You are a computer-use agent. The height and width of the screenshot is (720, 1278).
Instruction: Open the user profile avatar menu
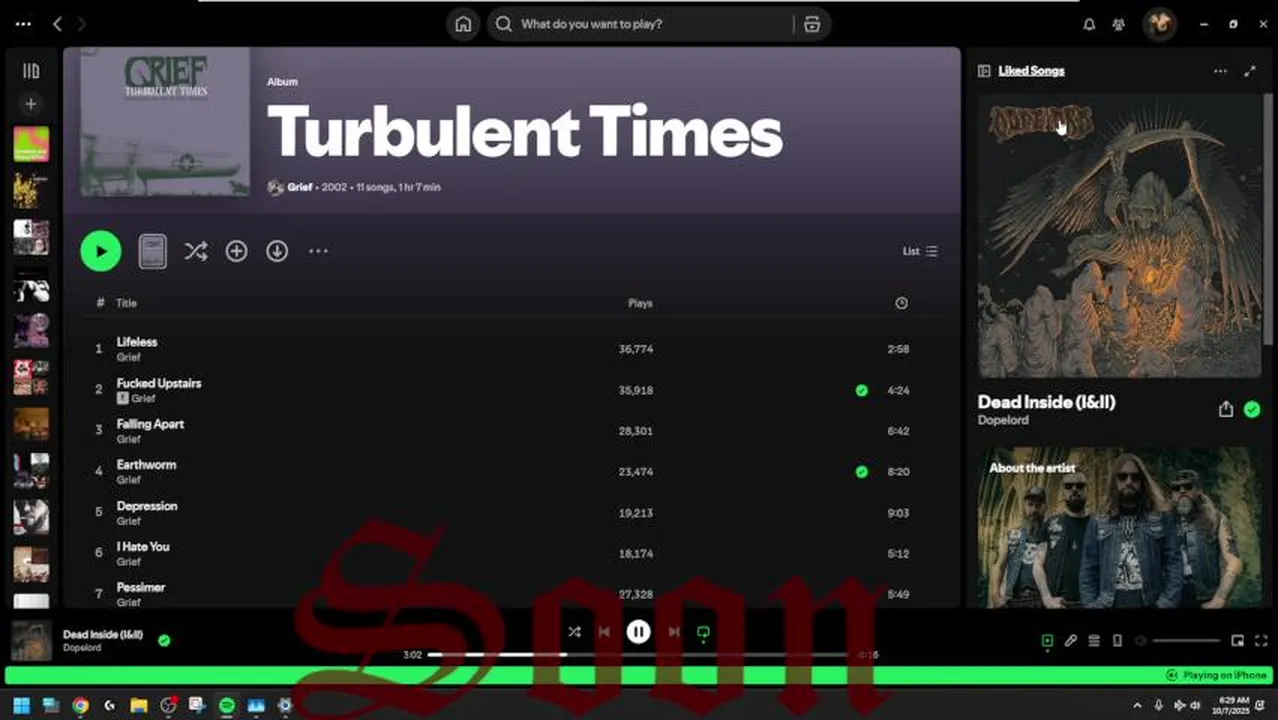pos(1160,24)
